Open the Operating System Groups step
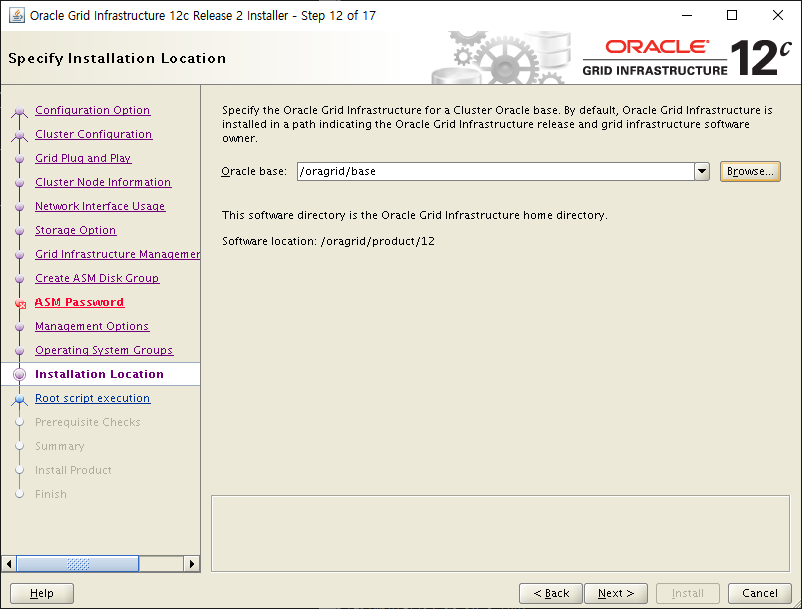This screenshot has height=609, width=802. tap(104, 350)
